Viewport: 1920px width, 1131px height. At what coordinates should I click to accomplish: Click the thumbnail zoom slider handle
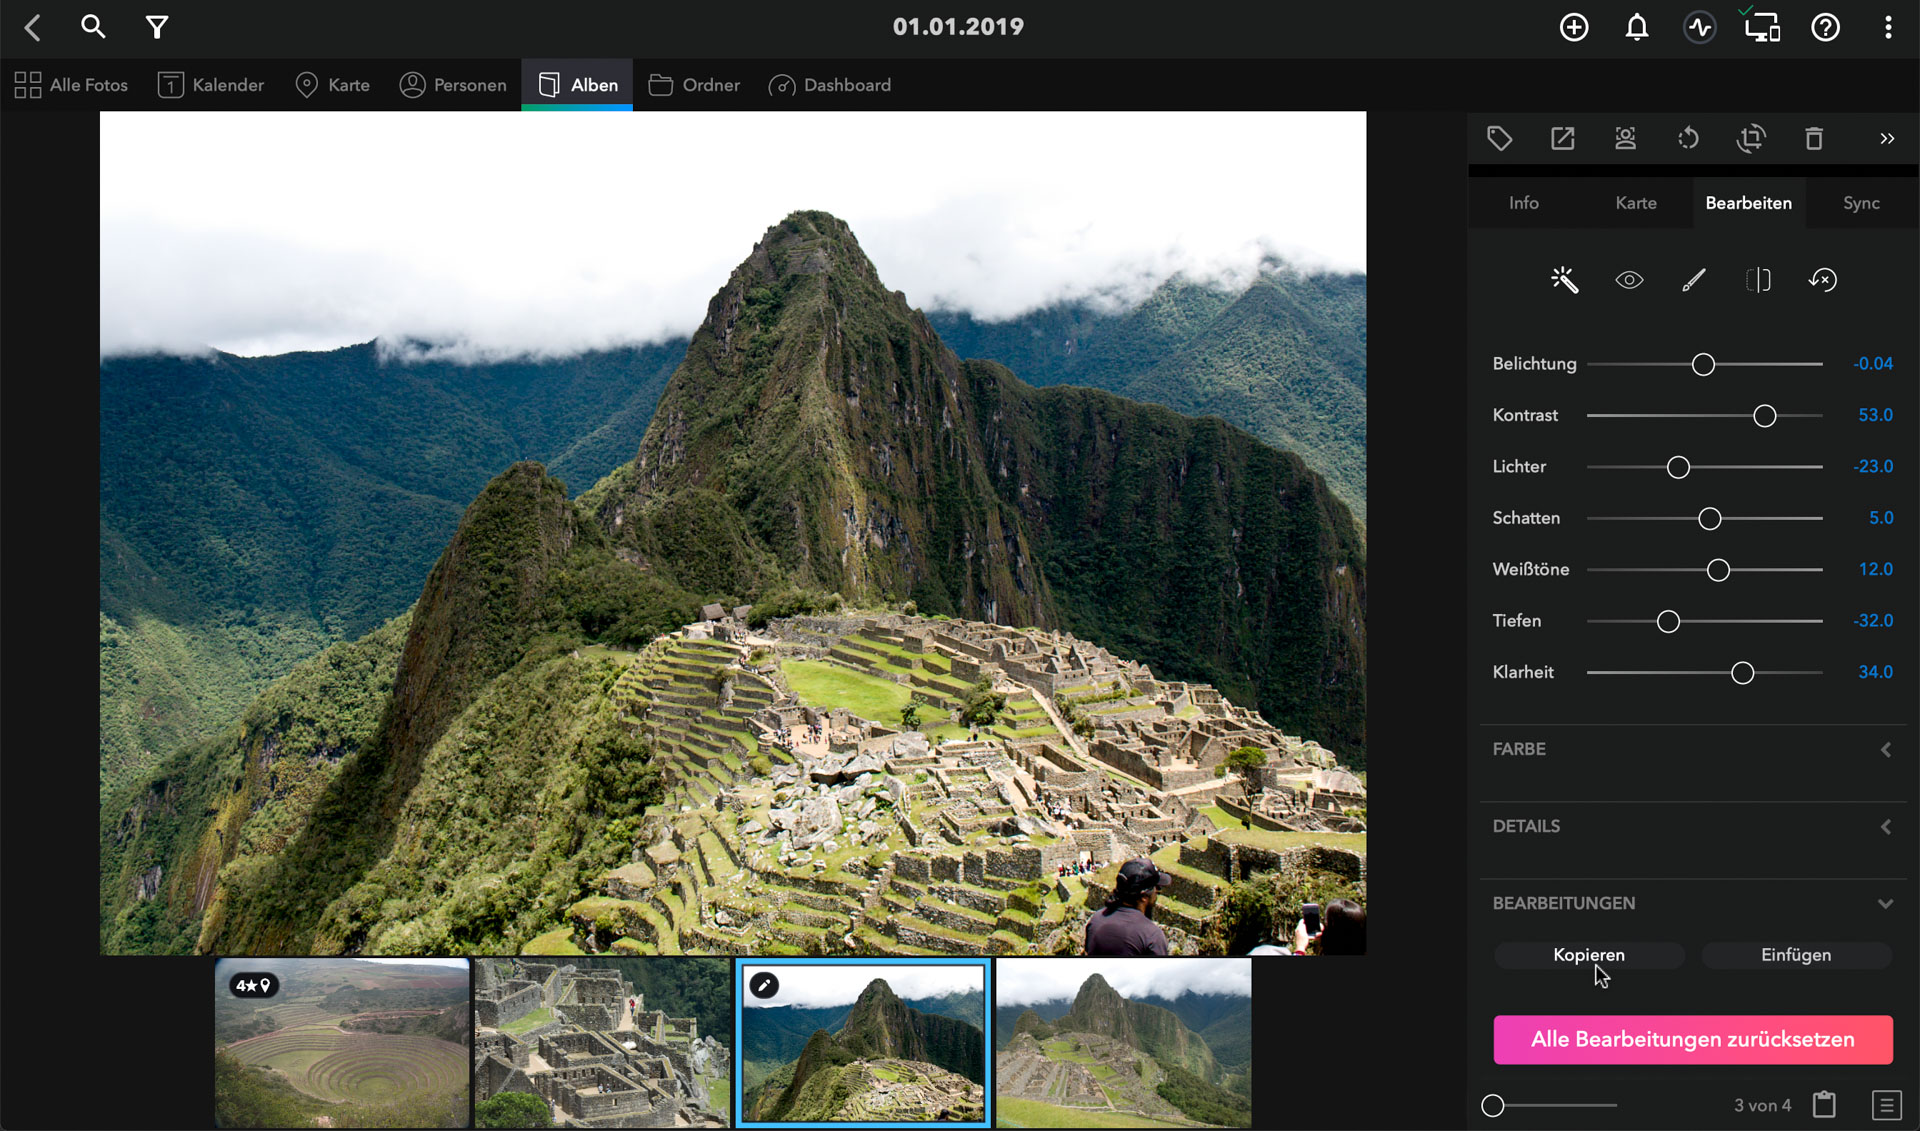point(1493,1105)
